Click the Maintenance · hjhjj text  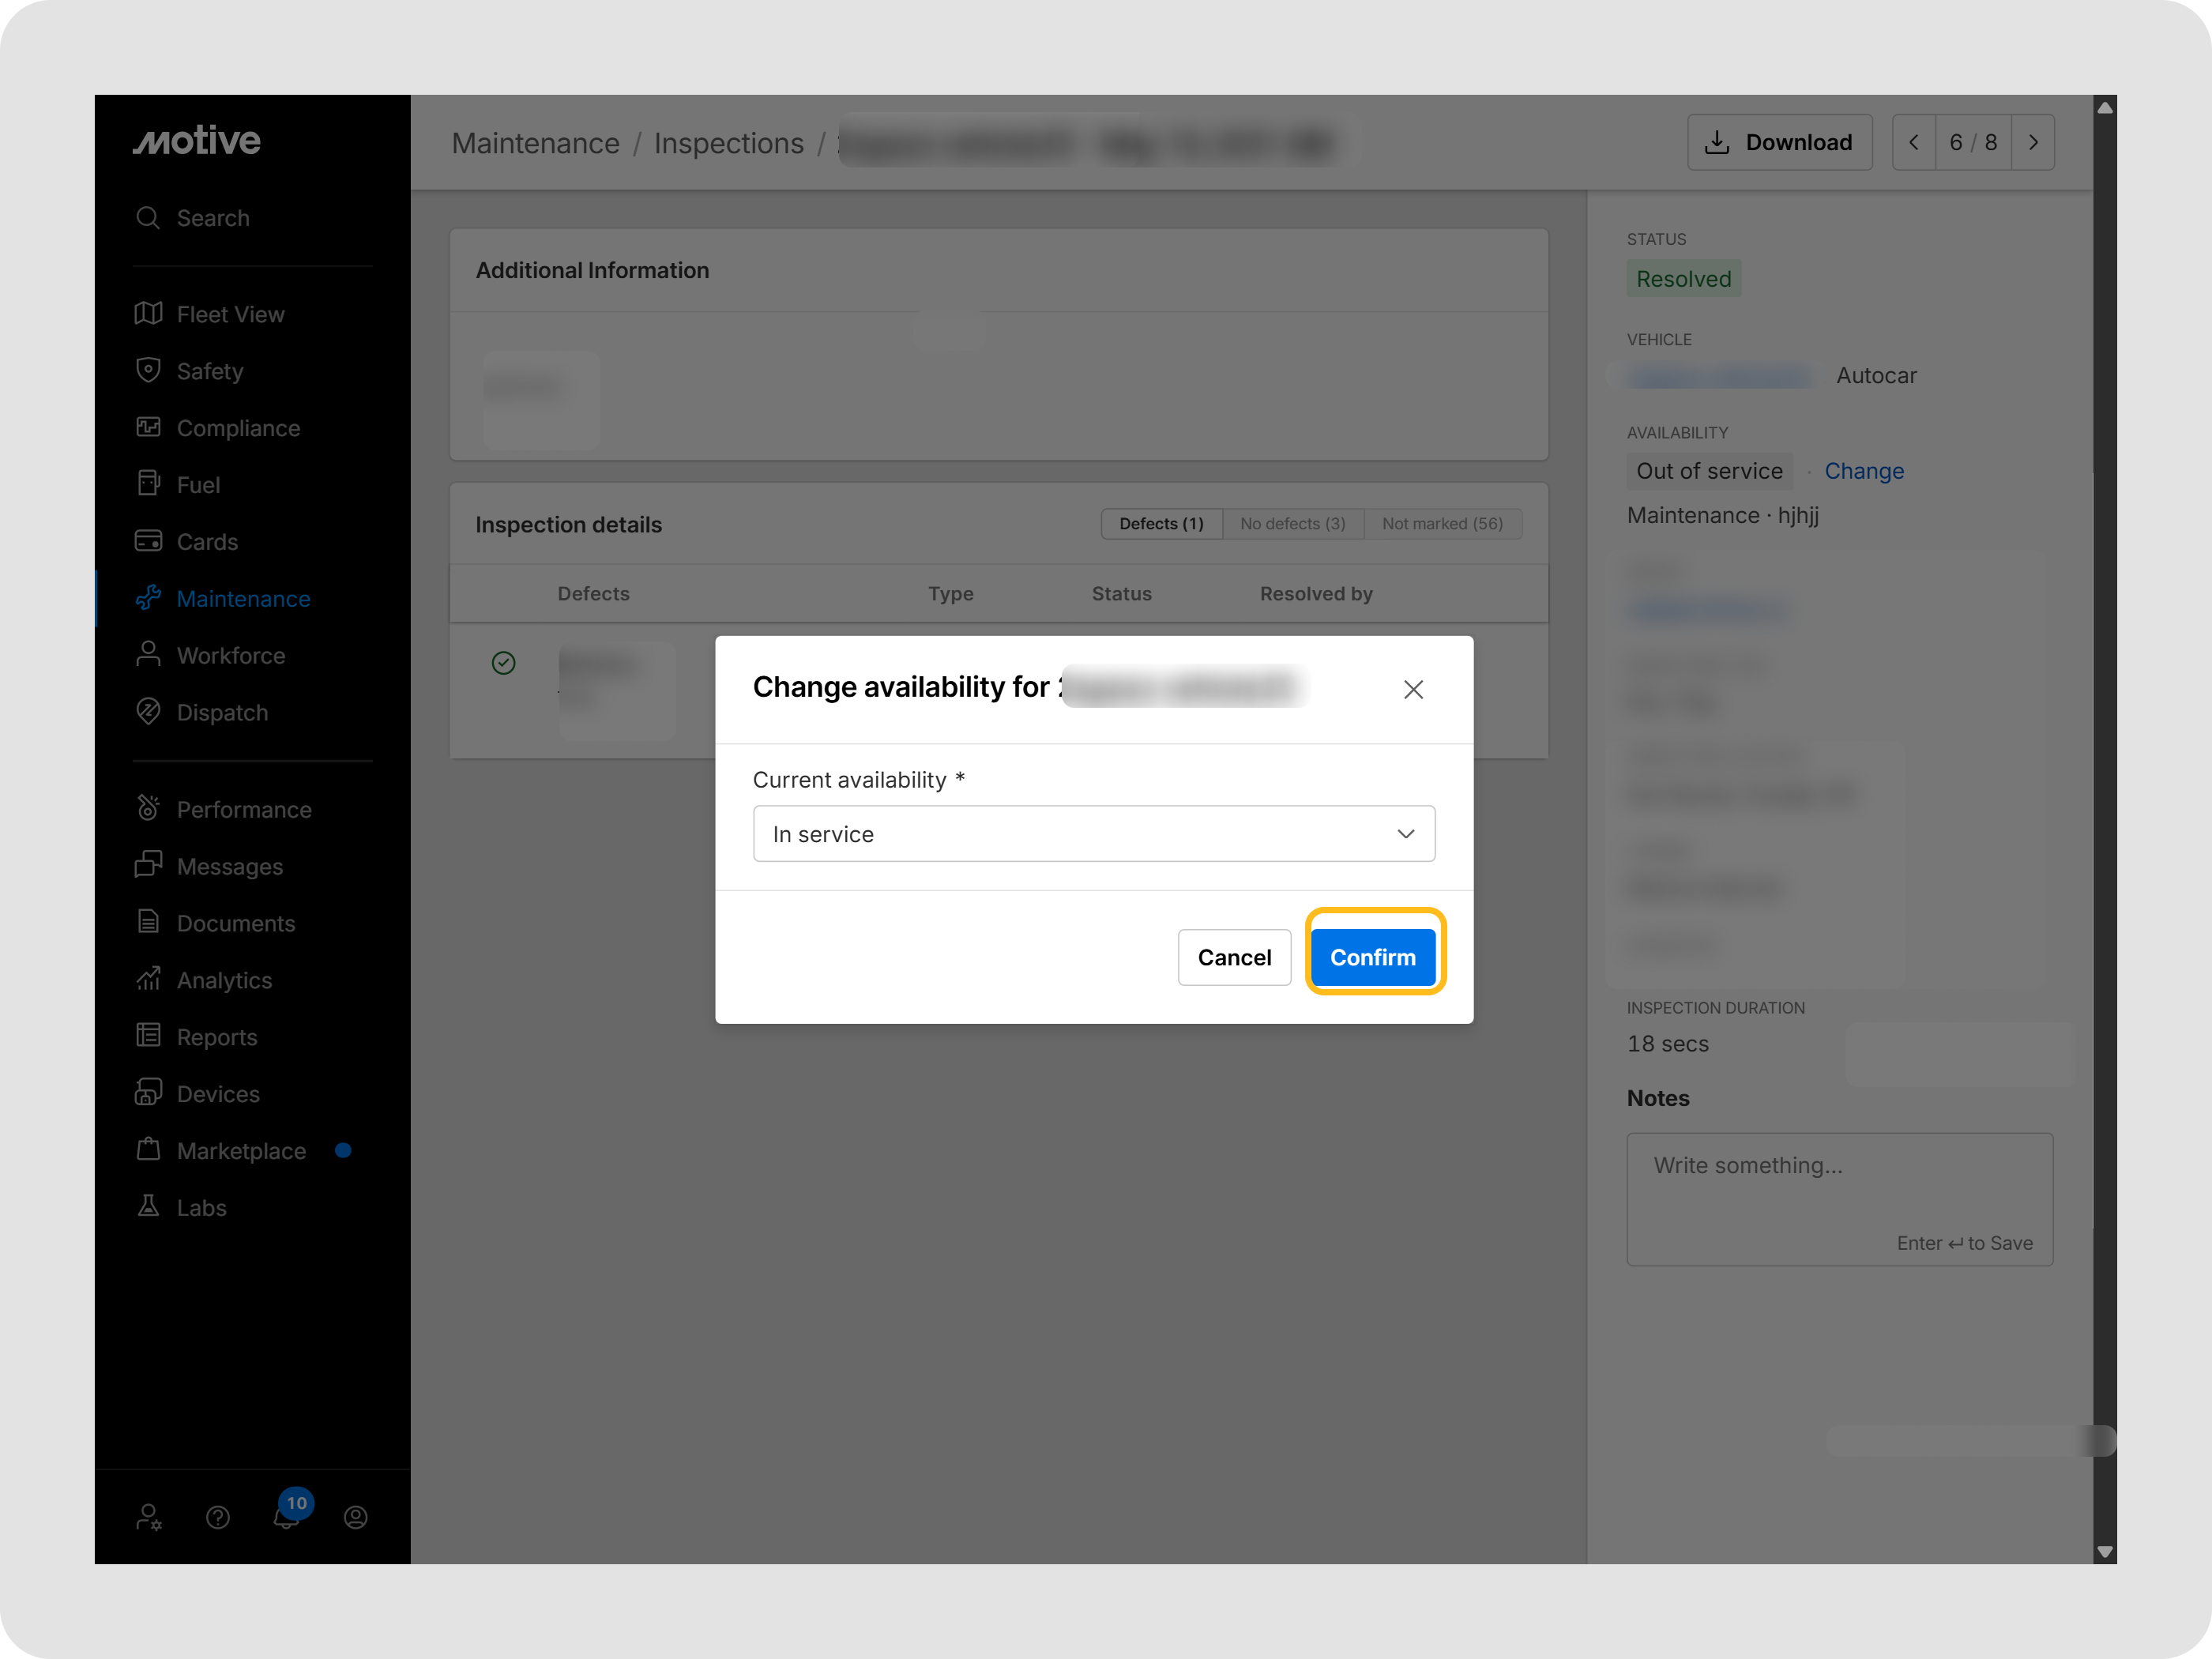(x=1723, y=516)
